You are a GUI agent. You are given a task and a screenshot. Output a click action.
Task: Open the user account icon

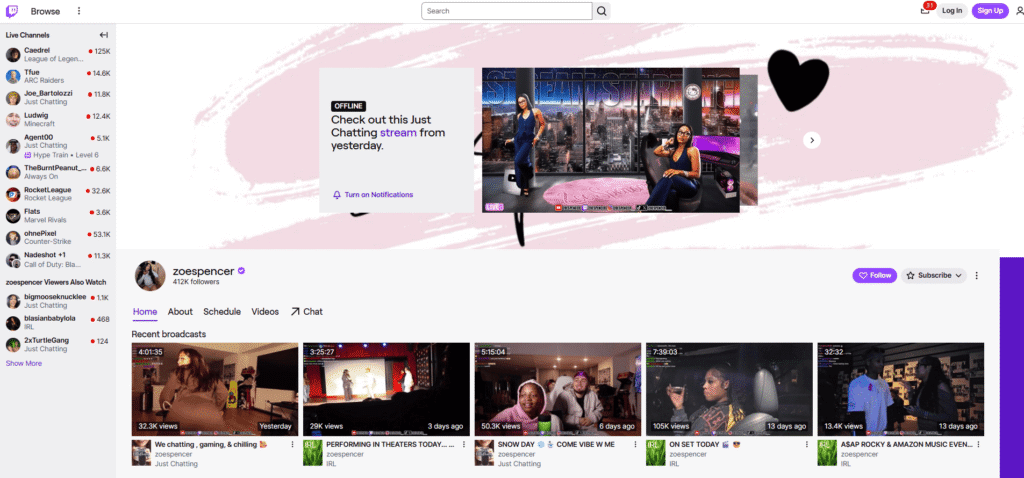click(x=1021, y=11)
